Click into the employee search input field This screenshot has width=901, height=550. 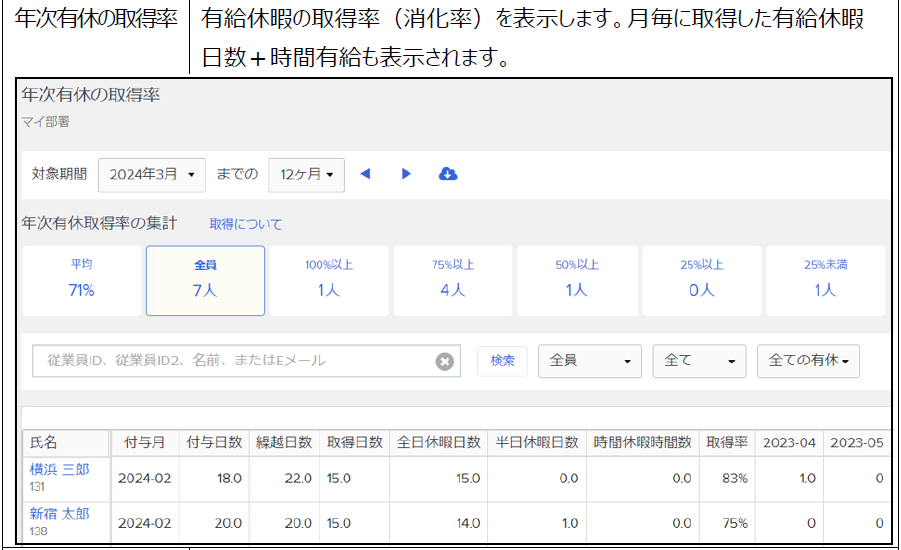tap(235, 361)
